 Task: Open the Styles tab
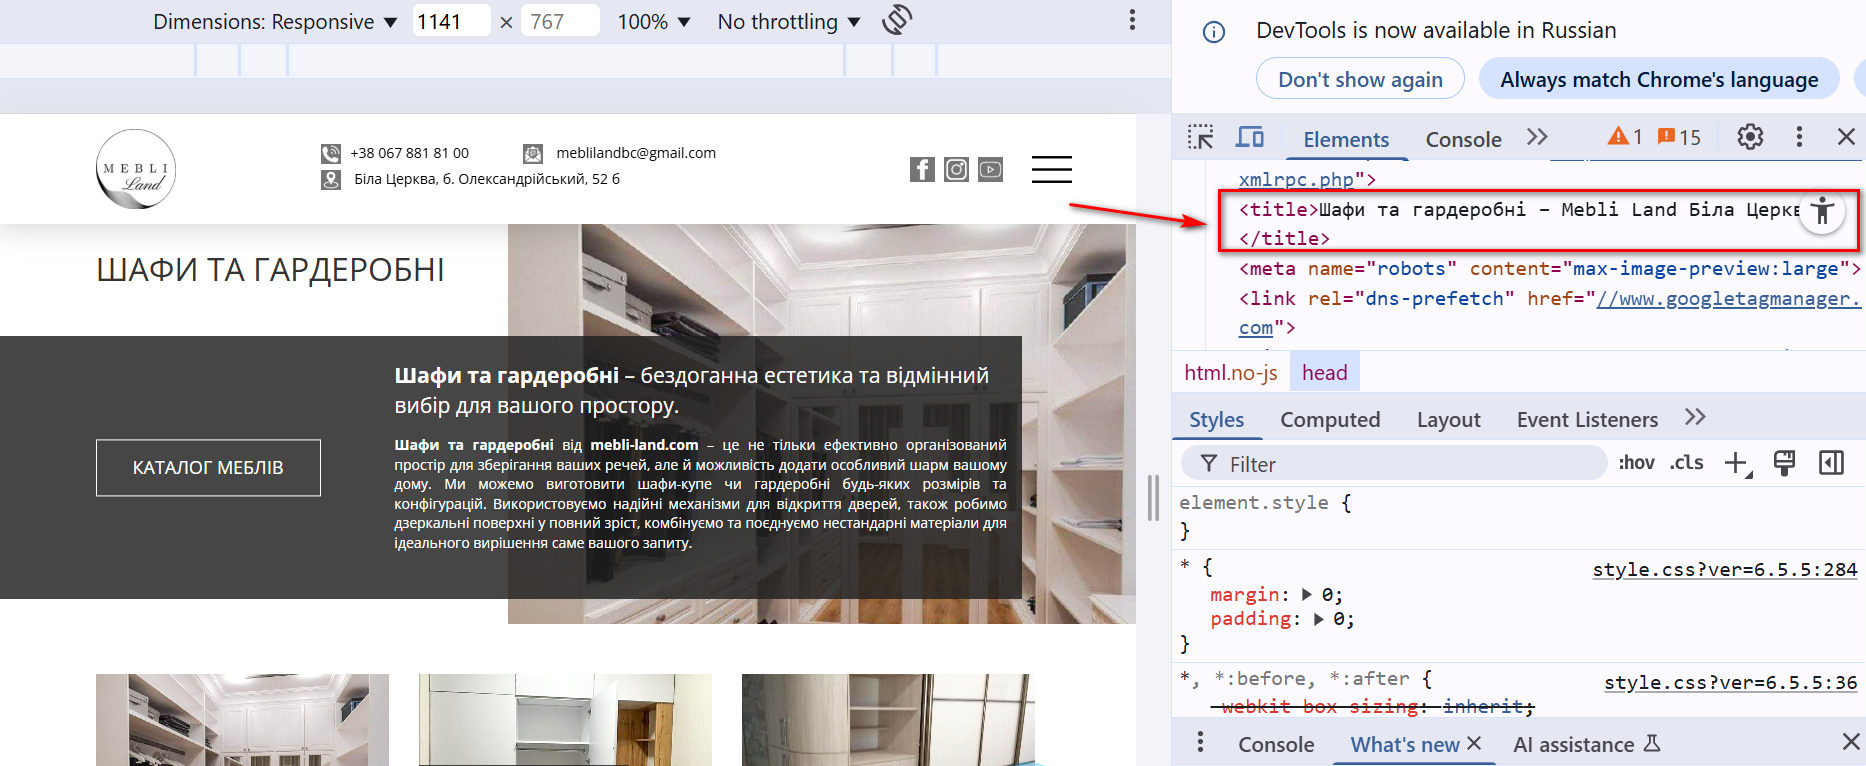(1216, 420)
